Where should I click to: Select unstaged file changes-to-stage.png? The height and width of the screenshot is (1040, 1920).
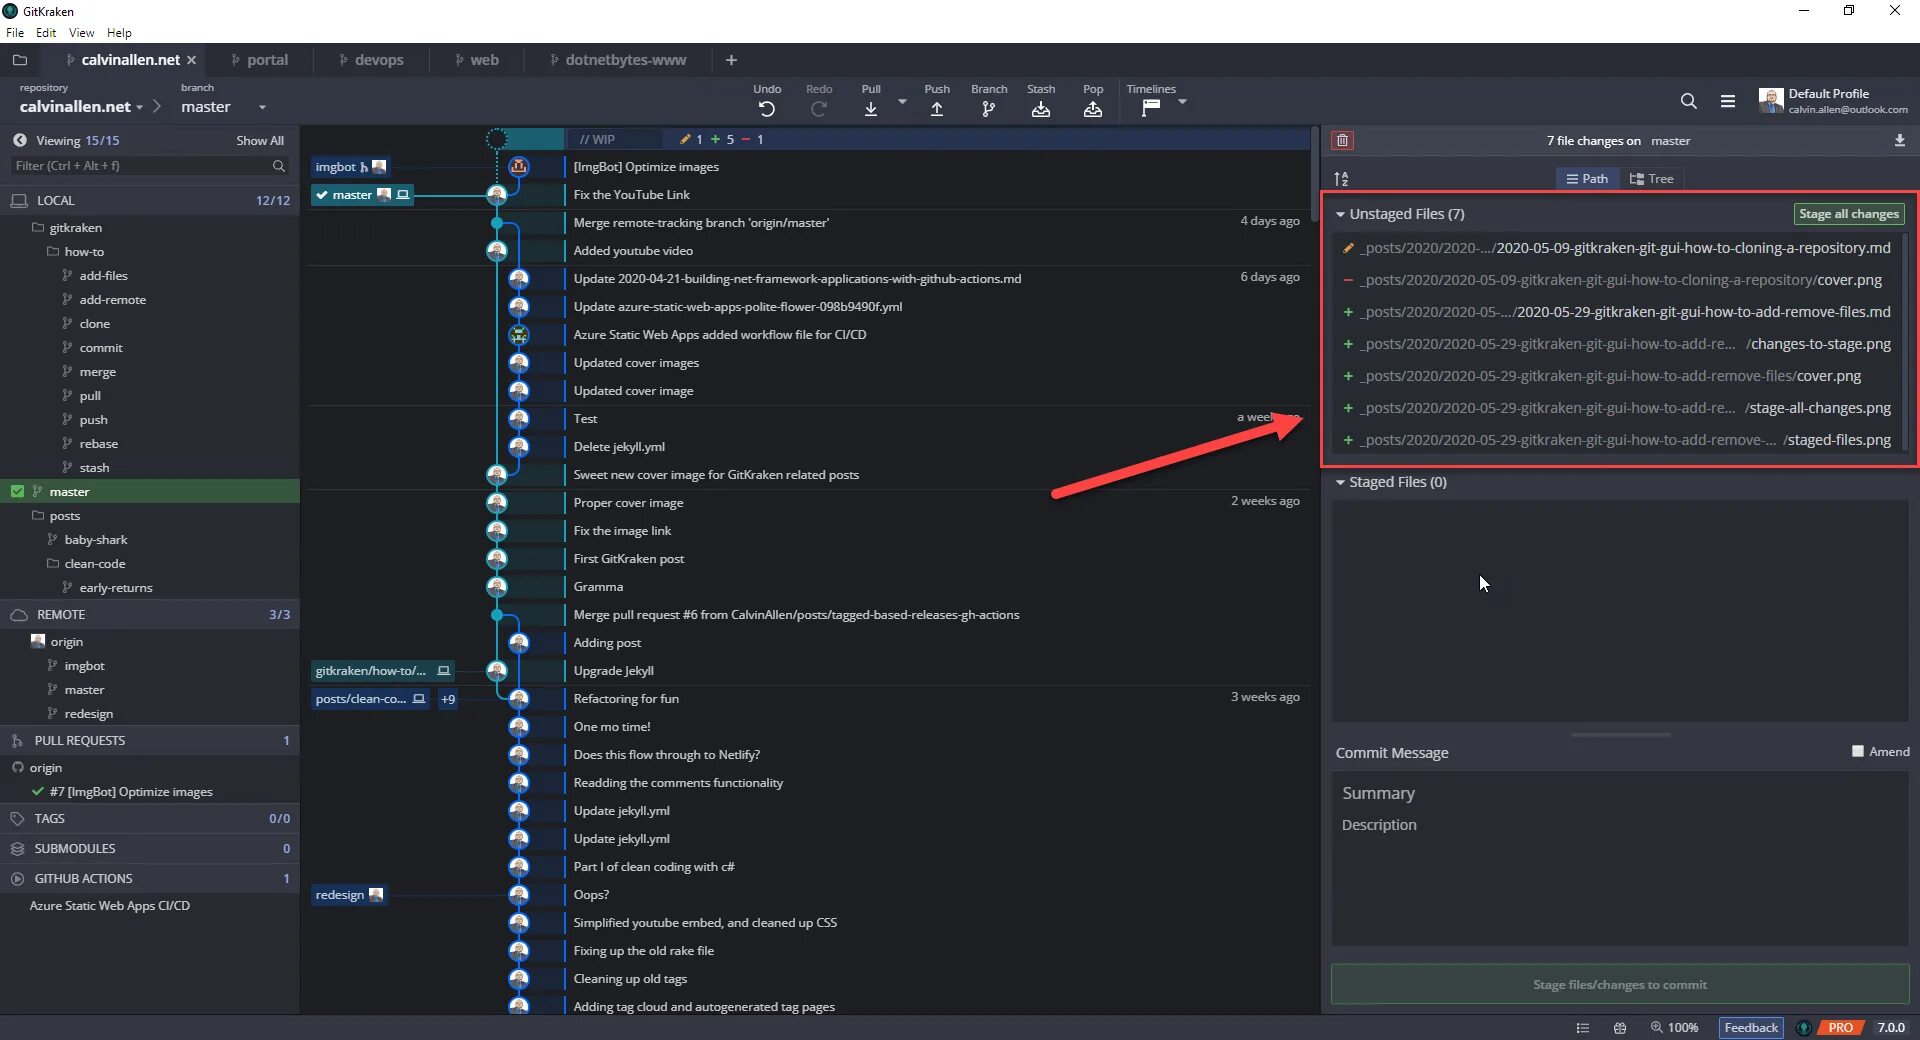1620,344
